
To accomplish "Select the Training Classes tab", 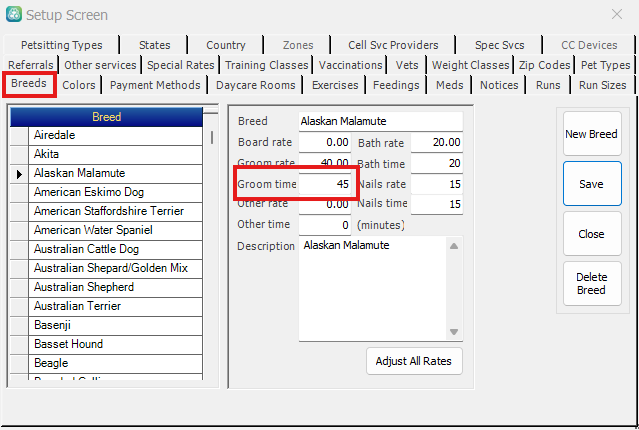I will pos(267,65).
